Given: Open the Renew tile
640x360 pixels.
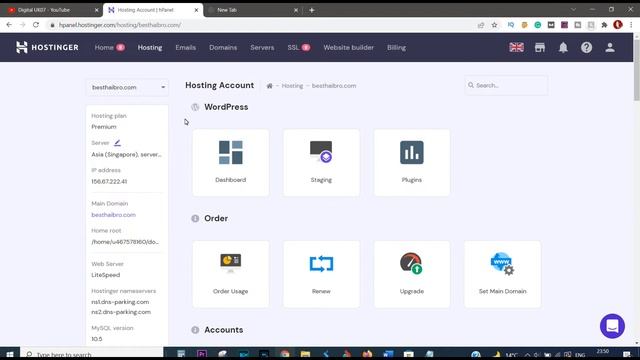Looking at the screenshot, I should (x=321, y=274).
